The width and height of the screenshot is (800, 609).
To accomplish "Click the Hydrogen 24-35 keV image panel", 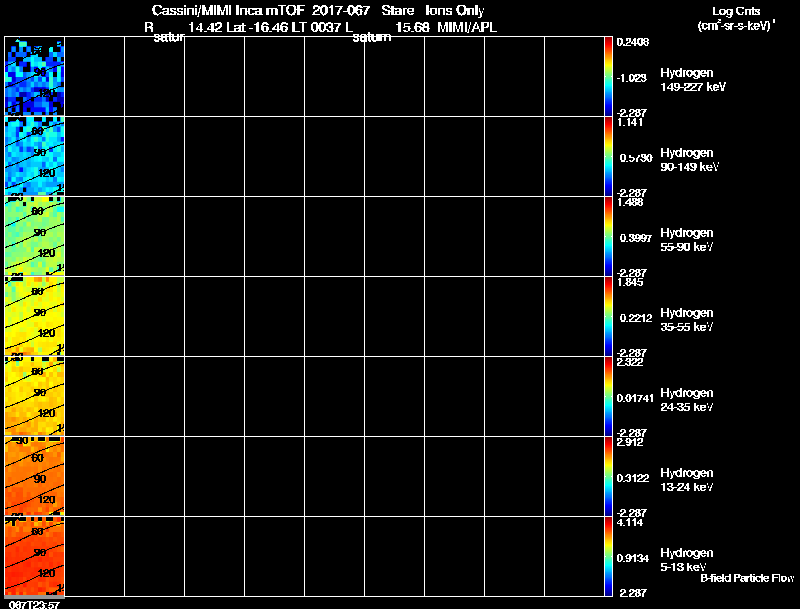I will coord(35,396).
